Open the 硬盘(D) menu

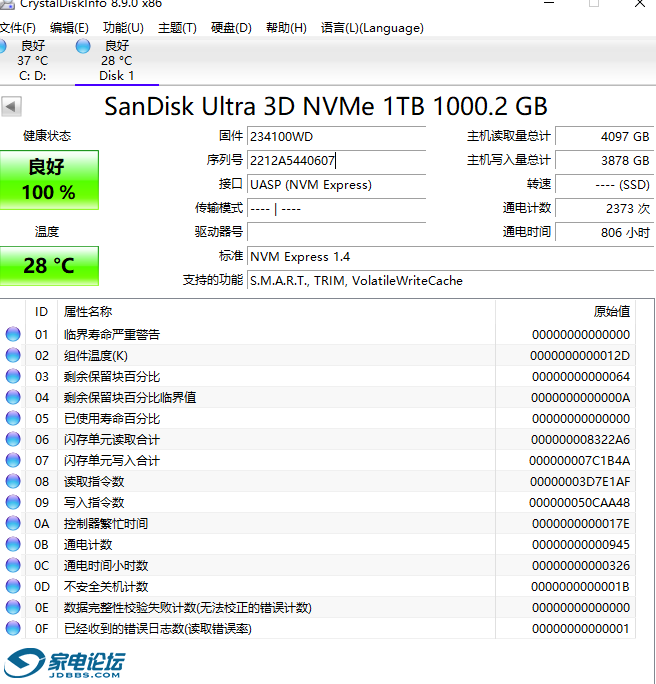click(231, 28)
